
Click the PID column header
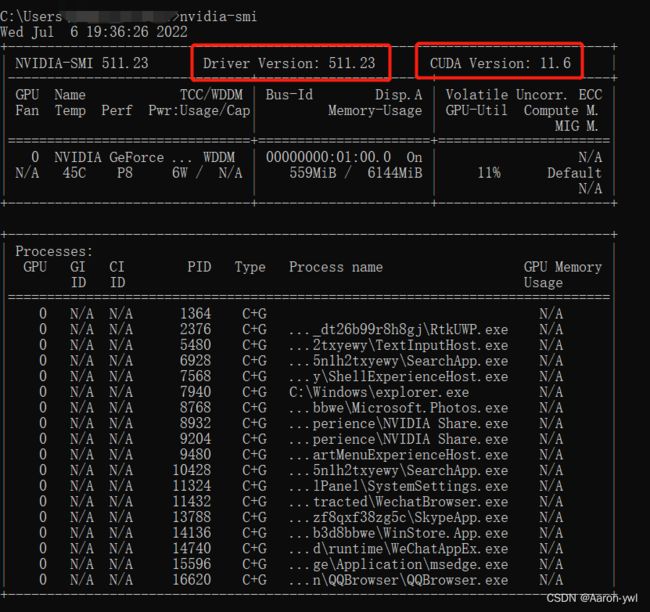(199, 267)
